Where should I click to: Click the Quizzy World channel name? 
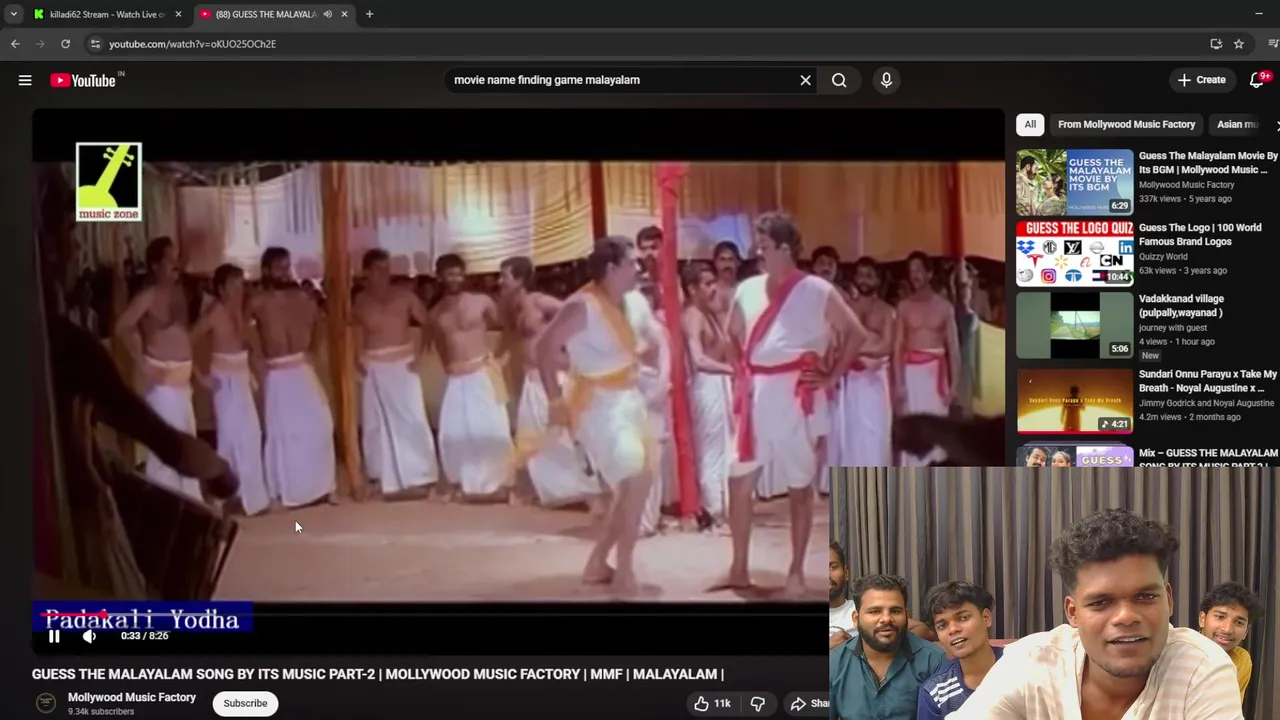pos(1163,257)
